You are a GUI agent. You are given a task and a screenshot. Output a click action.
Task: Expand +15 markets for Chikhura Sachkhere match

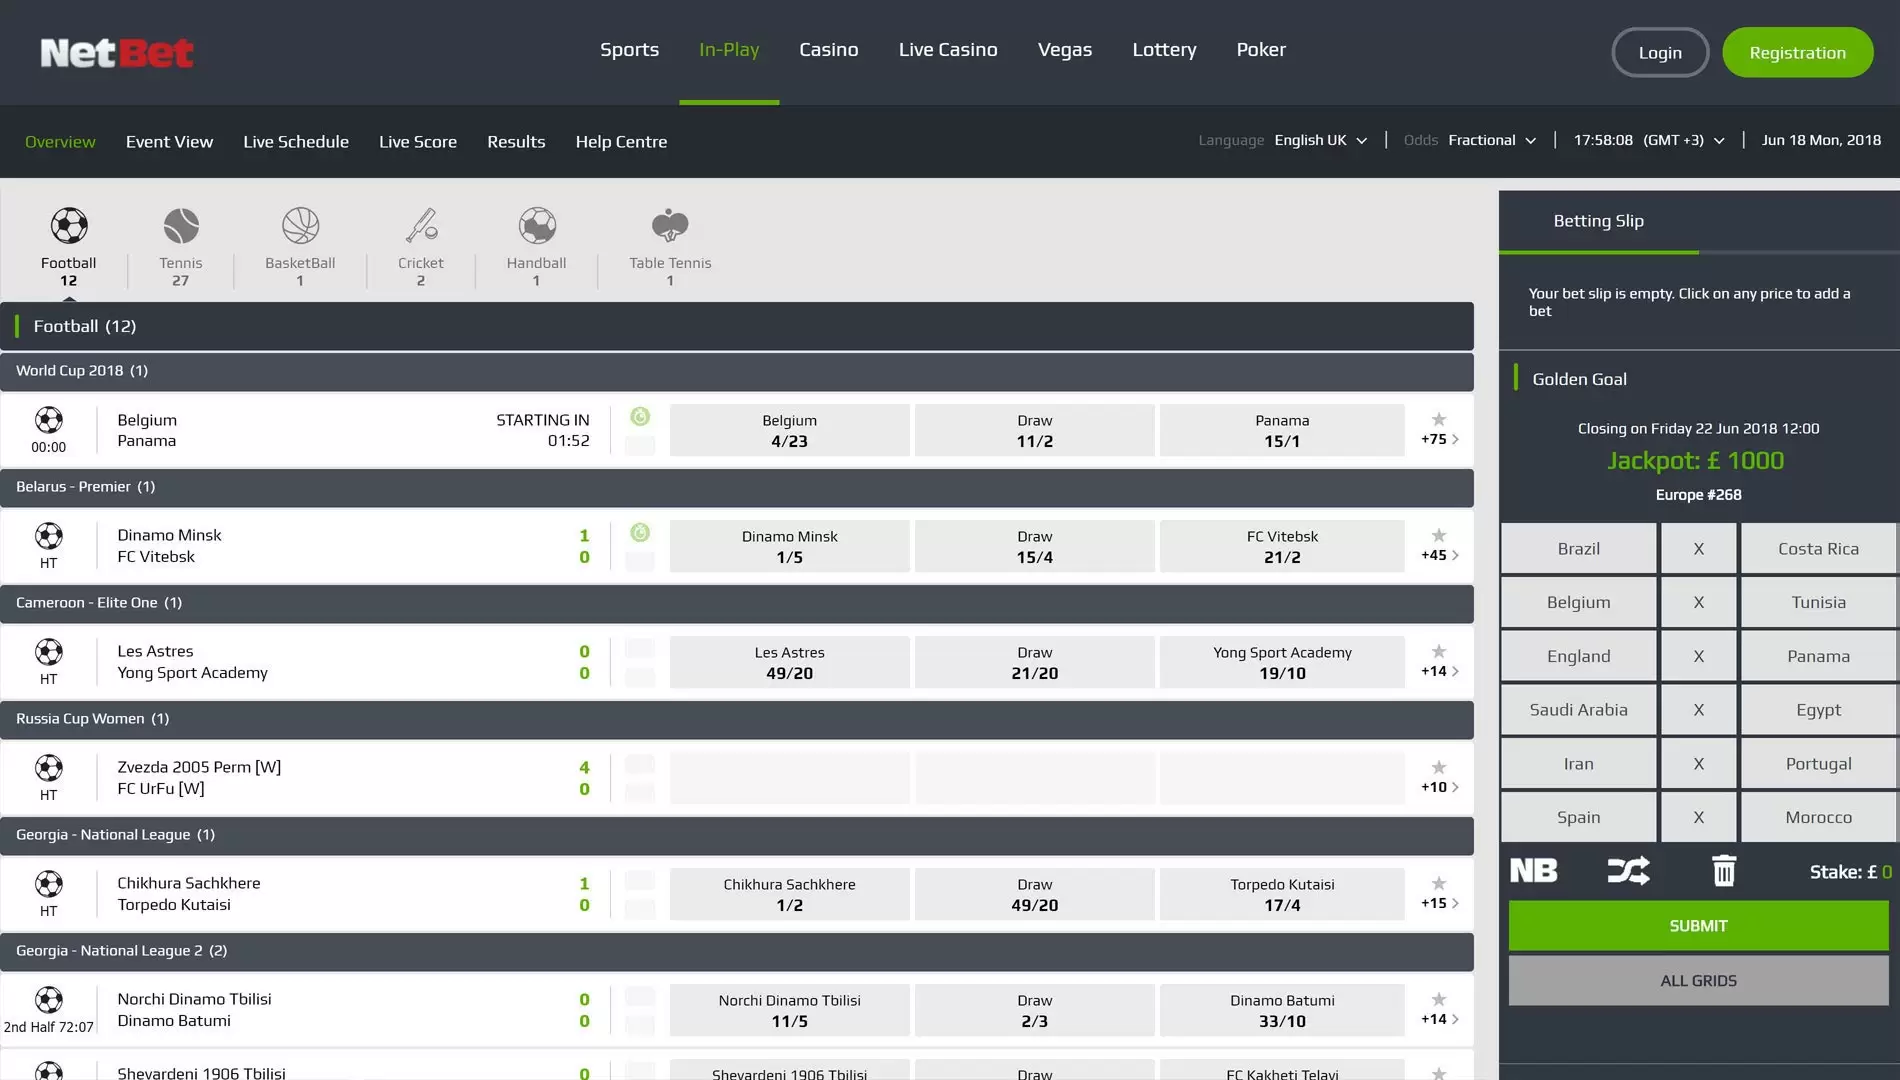tap(1440, 903)
